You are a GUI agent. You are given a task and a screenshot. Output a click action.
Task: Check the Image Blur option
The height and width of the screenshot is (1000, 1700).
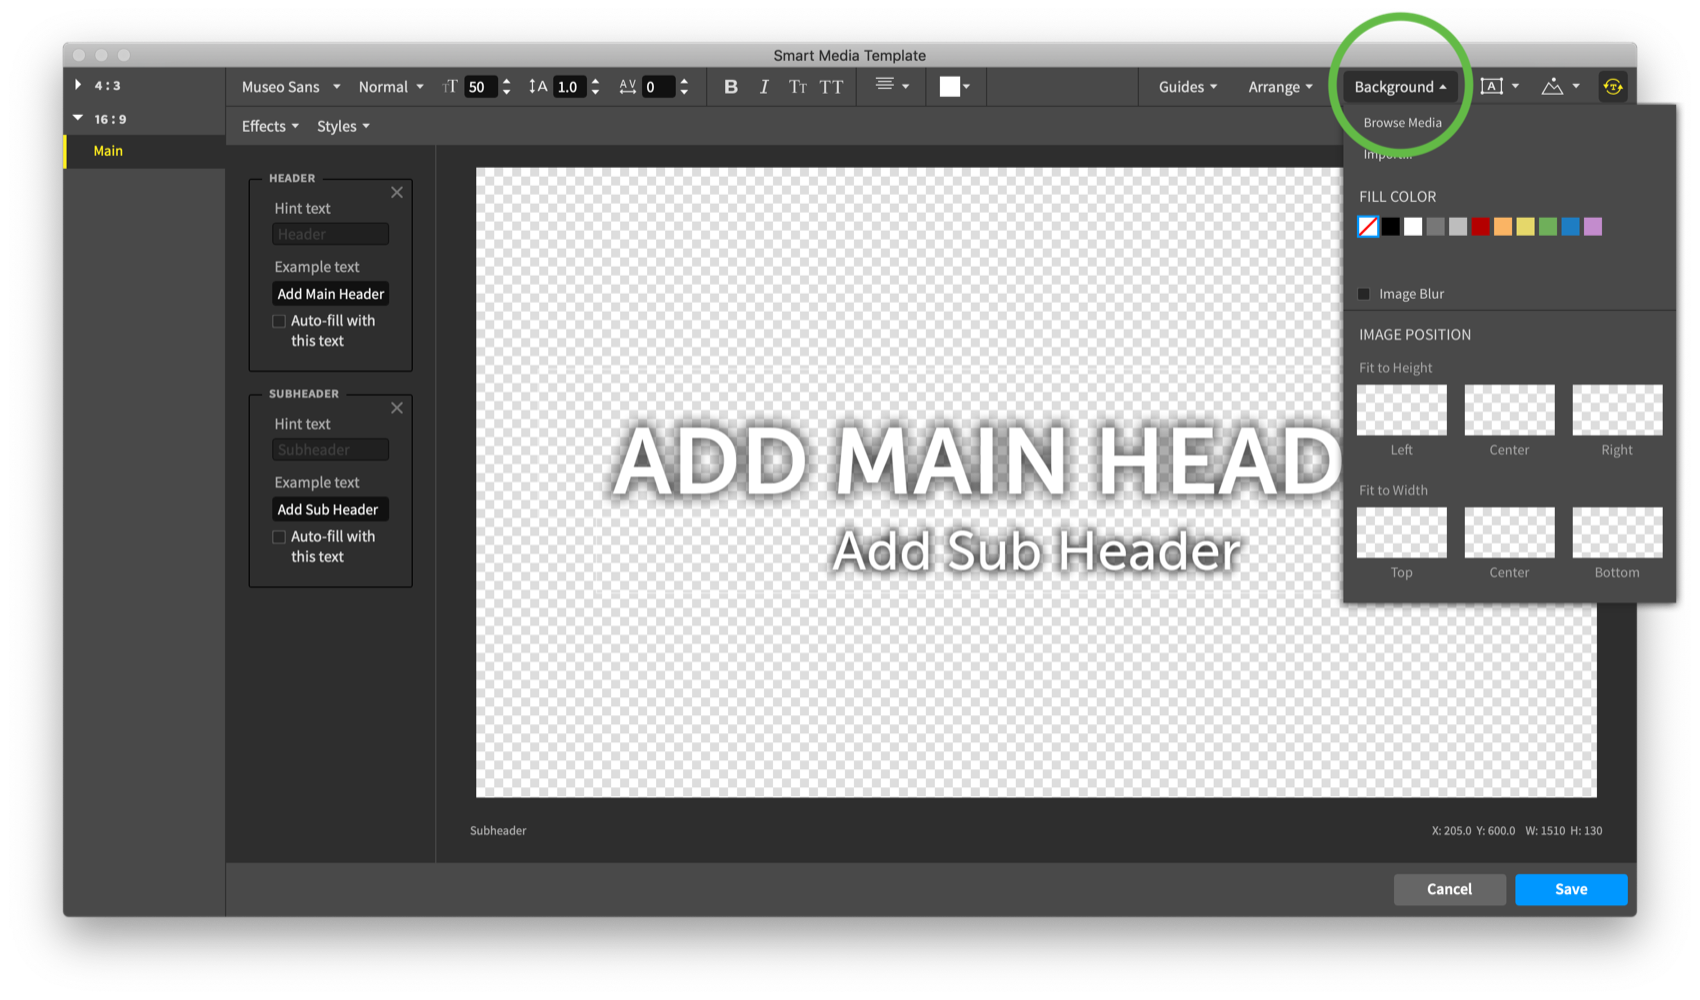tap(1364, 294)
